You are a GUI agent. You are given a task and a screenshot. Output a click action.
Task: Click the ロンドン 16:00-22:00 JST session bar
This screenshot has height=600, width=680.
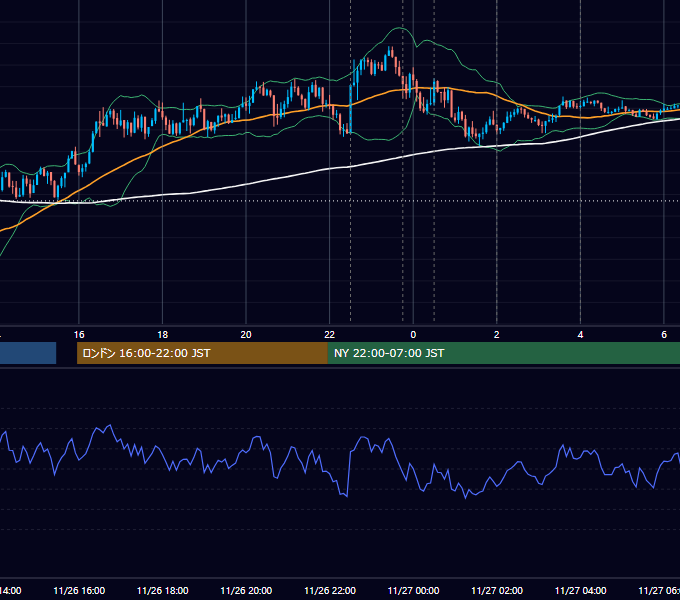click(x=202, y=353)
